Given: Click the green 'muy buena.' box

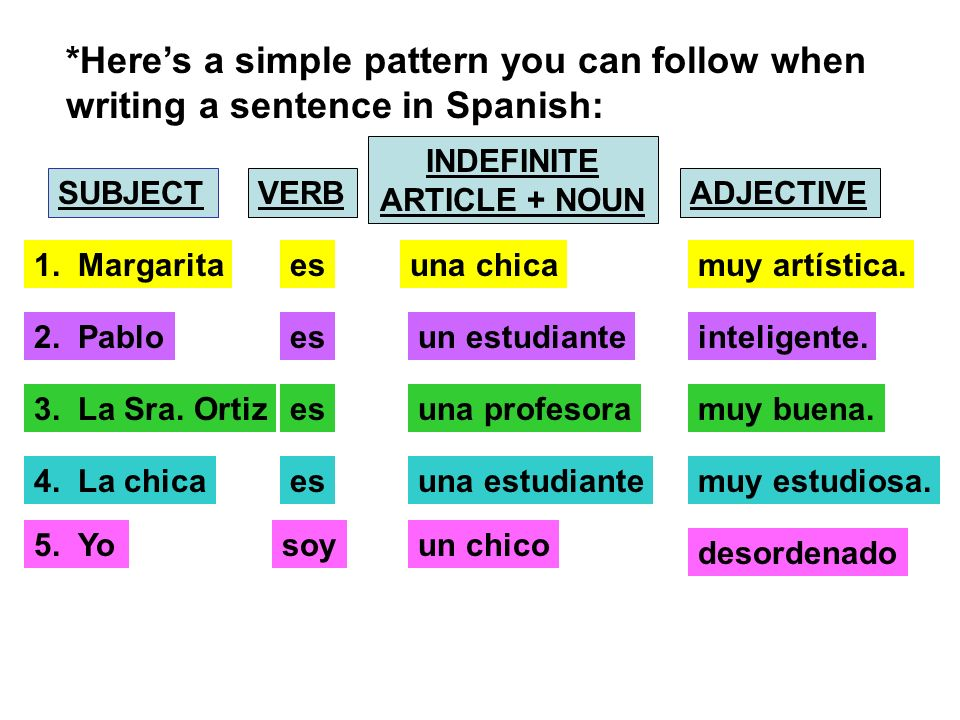Looking at the screenshot, I should click(787, 408).
